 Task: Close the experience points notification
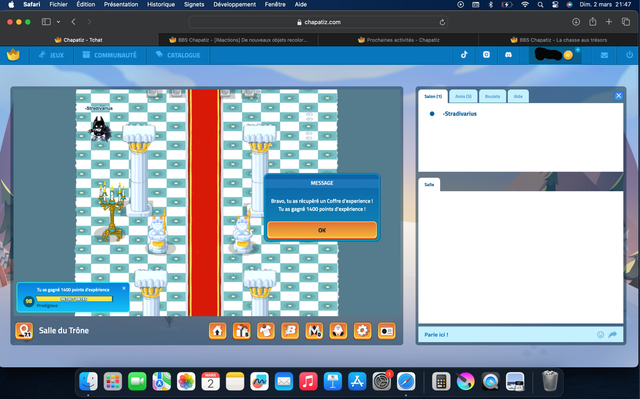coord(124,288)
